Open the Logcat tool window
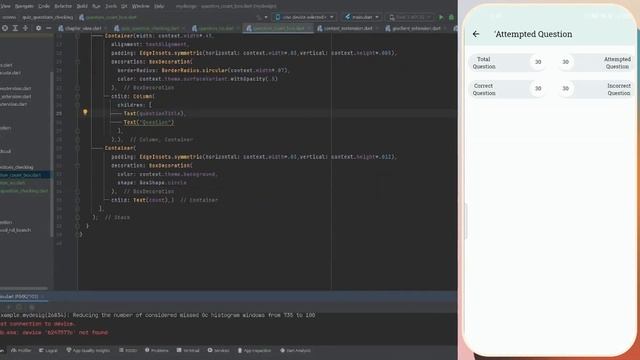This screenshot has width=640, height=360. point(48,350)
